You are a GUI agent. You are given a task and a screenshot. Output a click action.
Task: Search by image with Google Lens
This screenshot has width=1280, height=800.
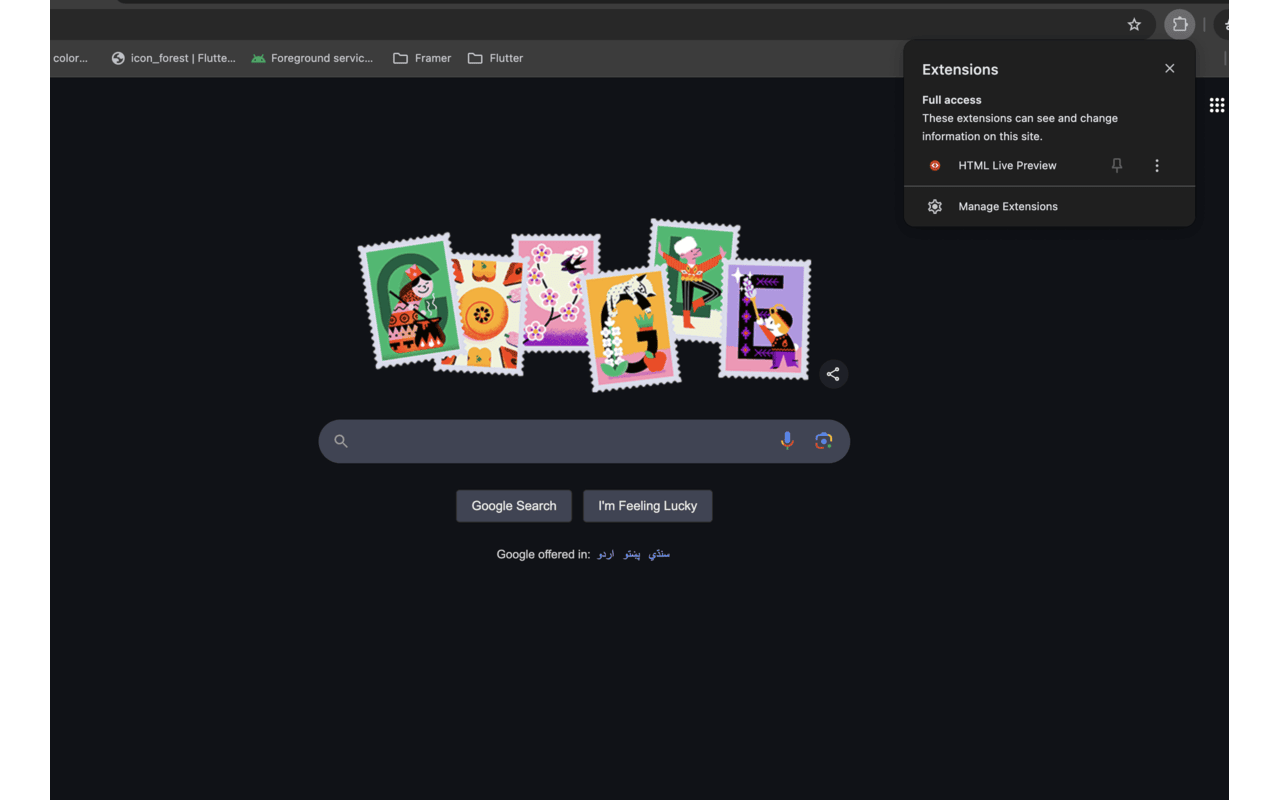click(823, 441)
